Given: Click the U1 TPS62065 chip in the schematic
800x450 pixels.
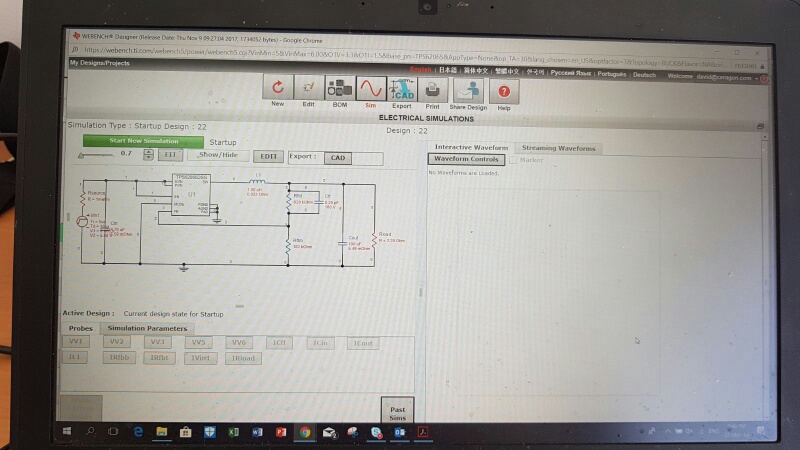Looking at the screenshot, I should (x=191, y=195).
